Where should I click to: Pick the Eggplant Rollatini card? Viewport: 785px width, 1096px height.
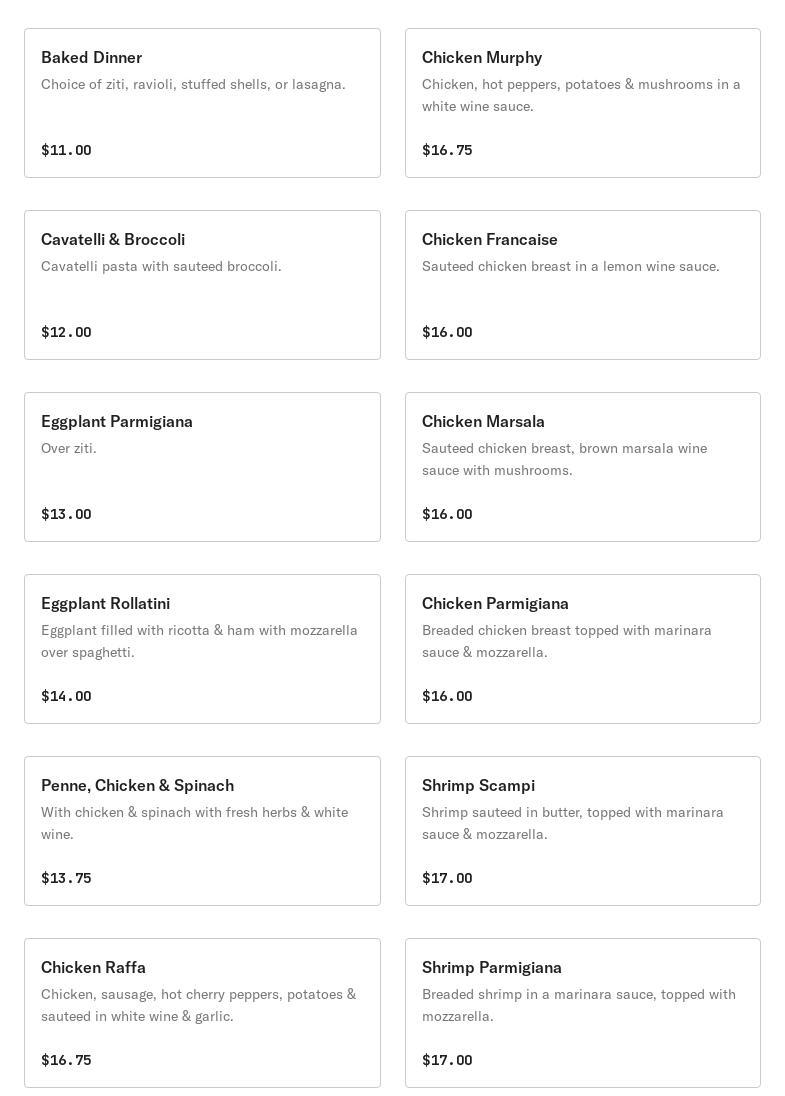click(202, 649)
